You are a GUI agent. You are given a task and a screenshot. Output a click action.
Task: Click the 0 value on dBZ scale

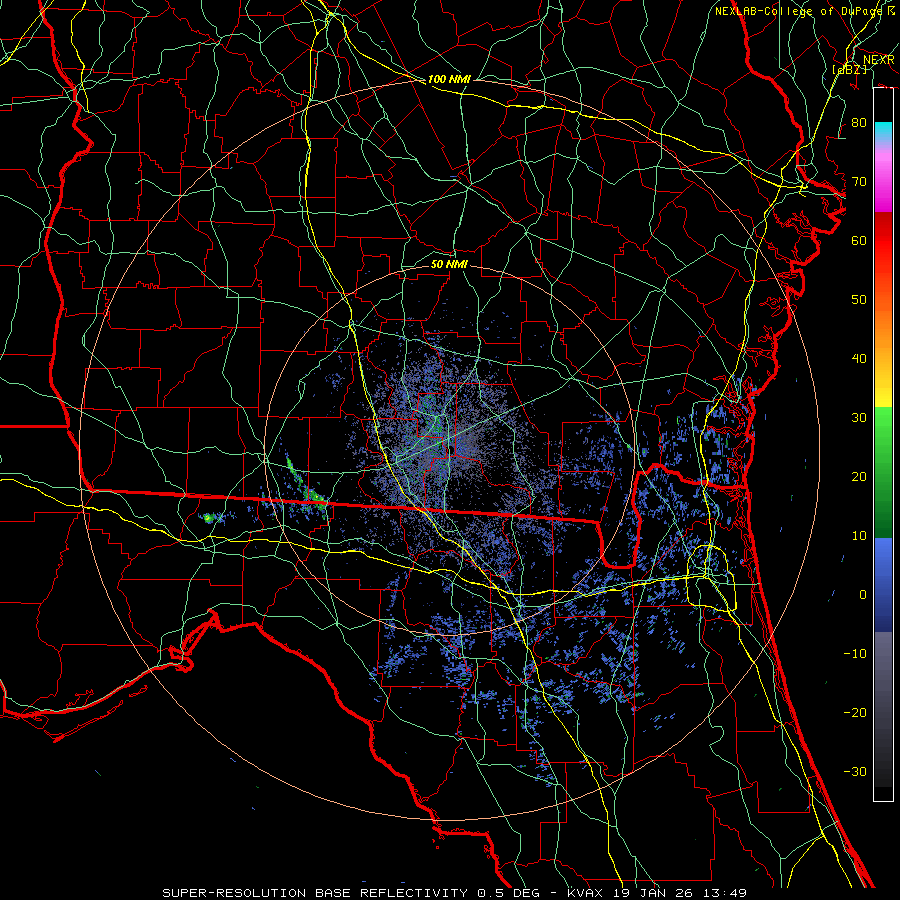tap(863, 595)
